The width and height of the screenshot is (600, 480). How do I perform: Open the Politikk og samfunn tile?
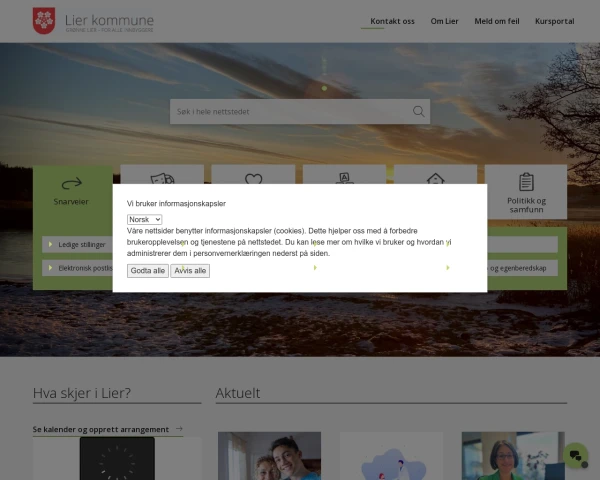tap(526, 192)
